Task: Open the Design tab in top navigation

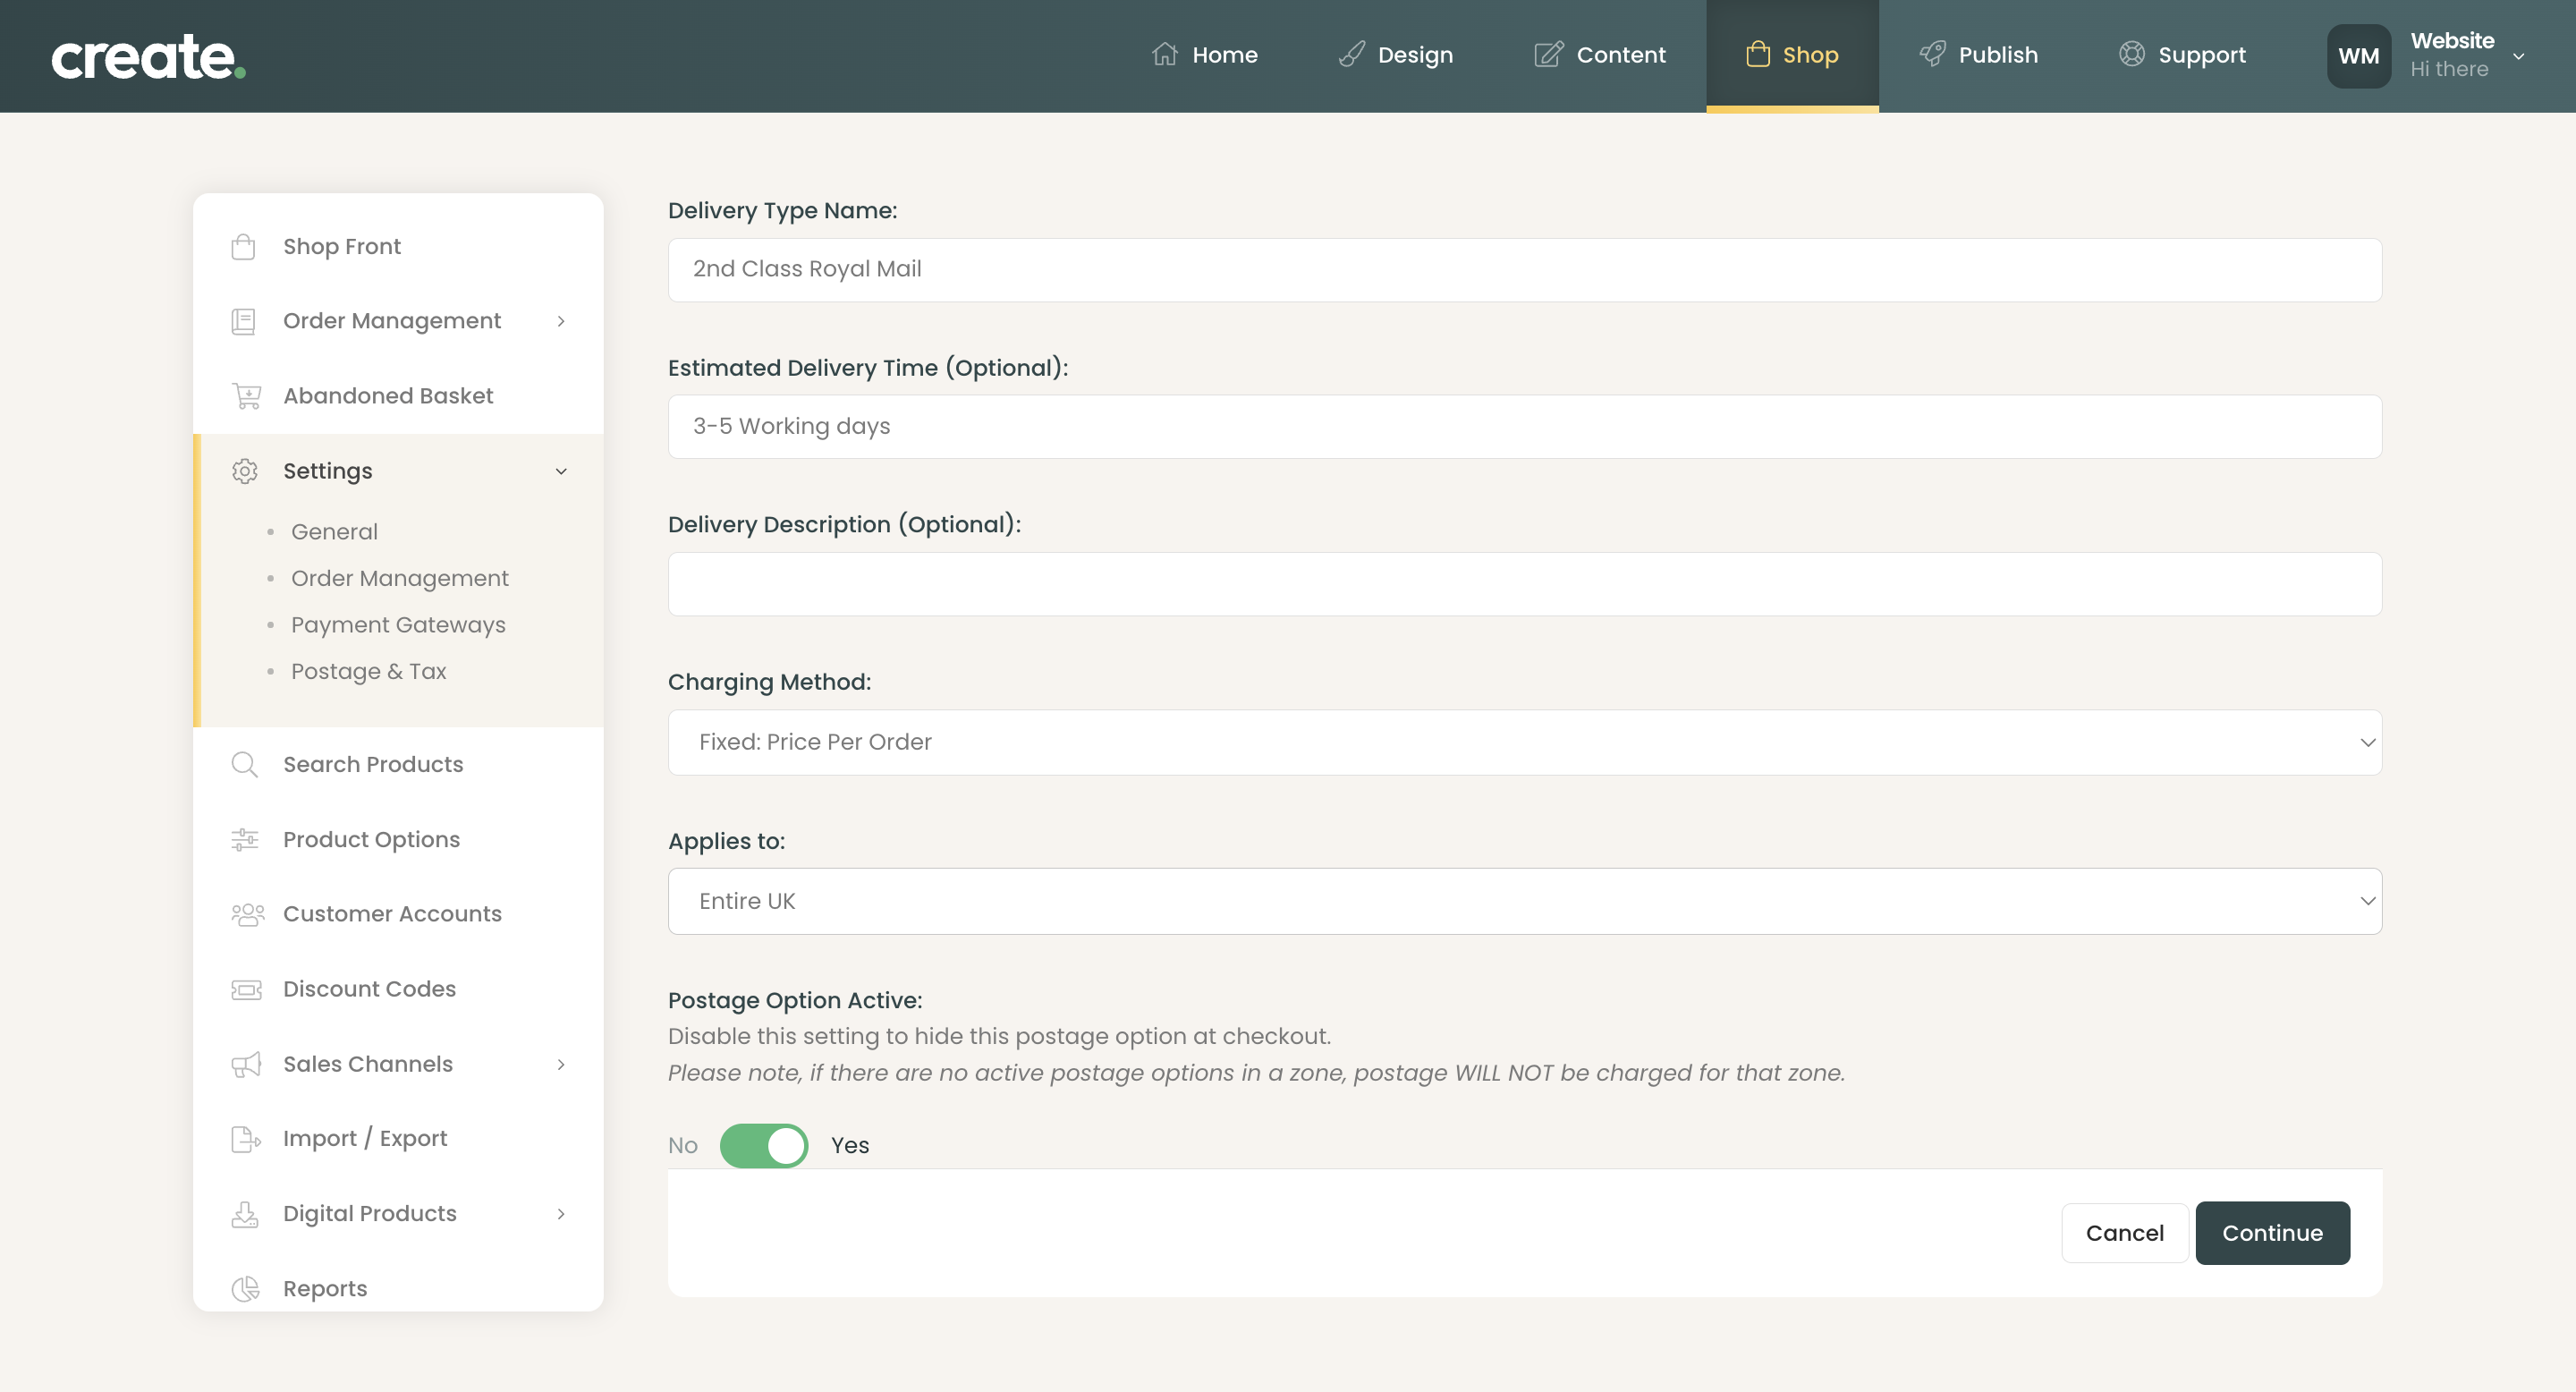Action: click(1395, 55)
